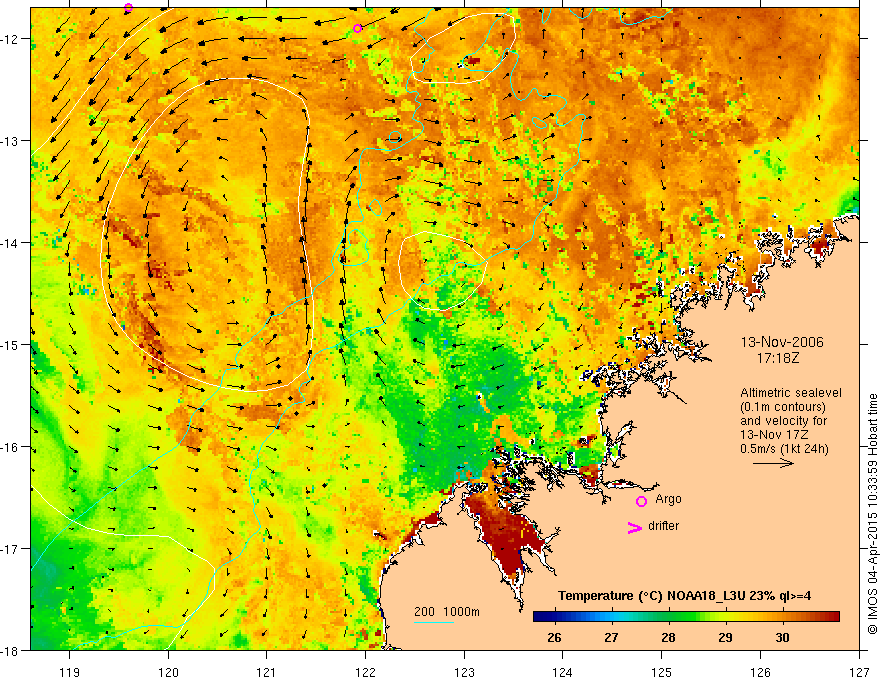Click the latitude axis label '-12'
The height and width of the screenshot is (680, 880).
coord(12,39)
